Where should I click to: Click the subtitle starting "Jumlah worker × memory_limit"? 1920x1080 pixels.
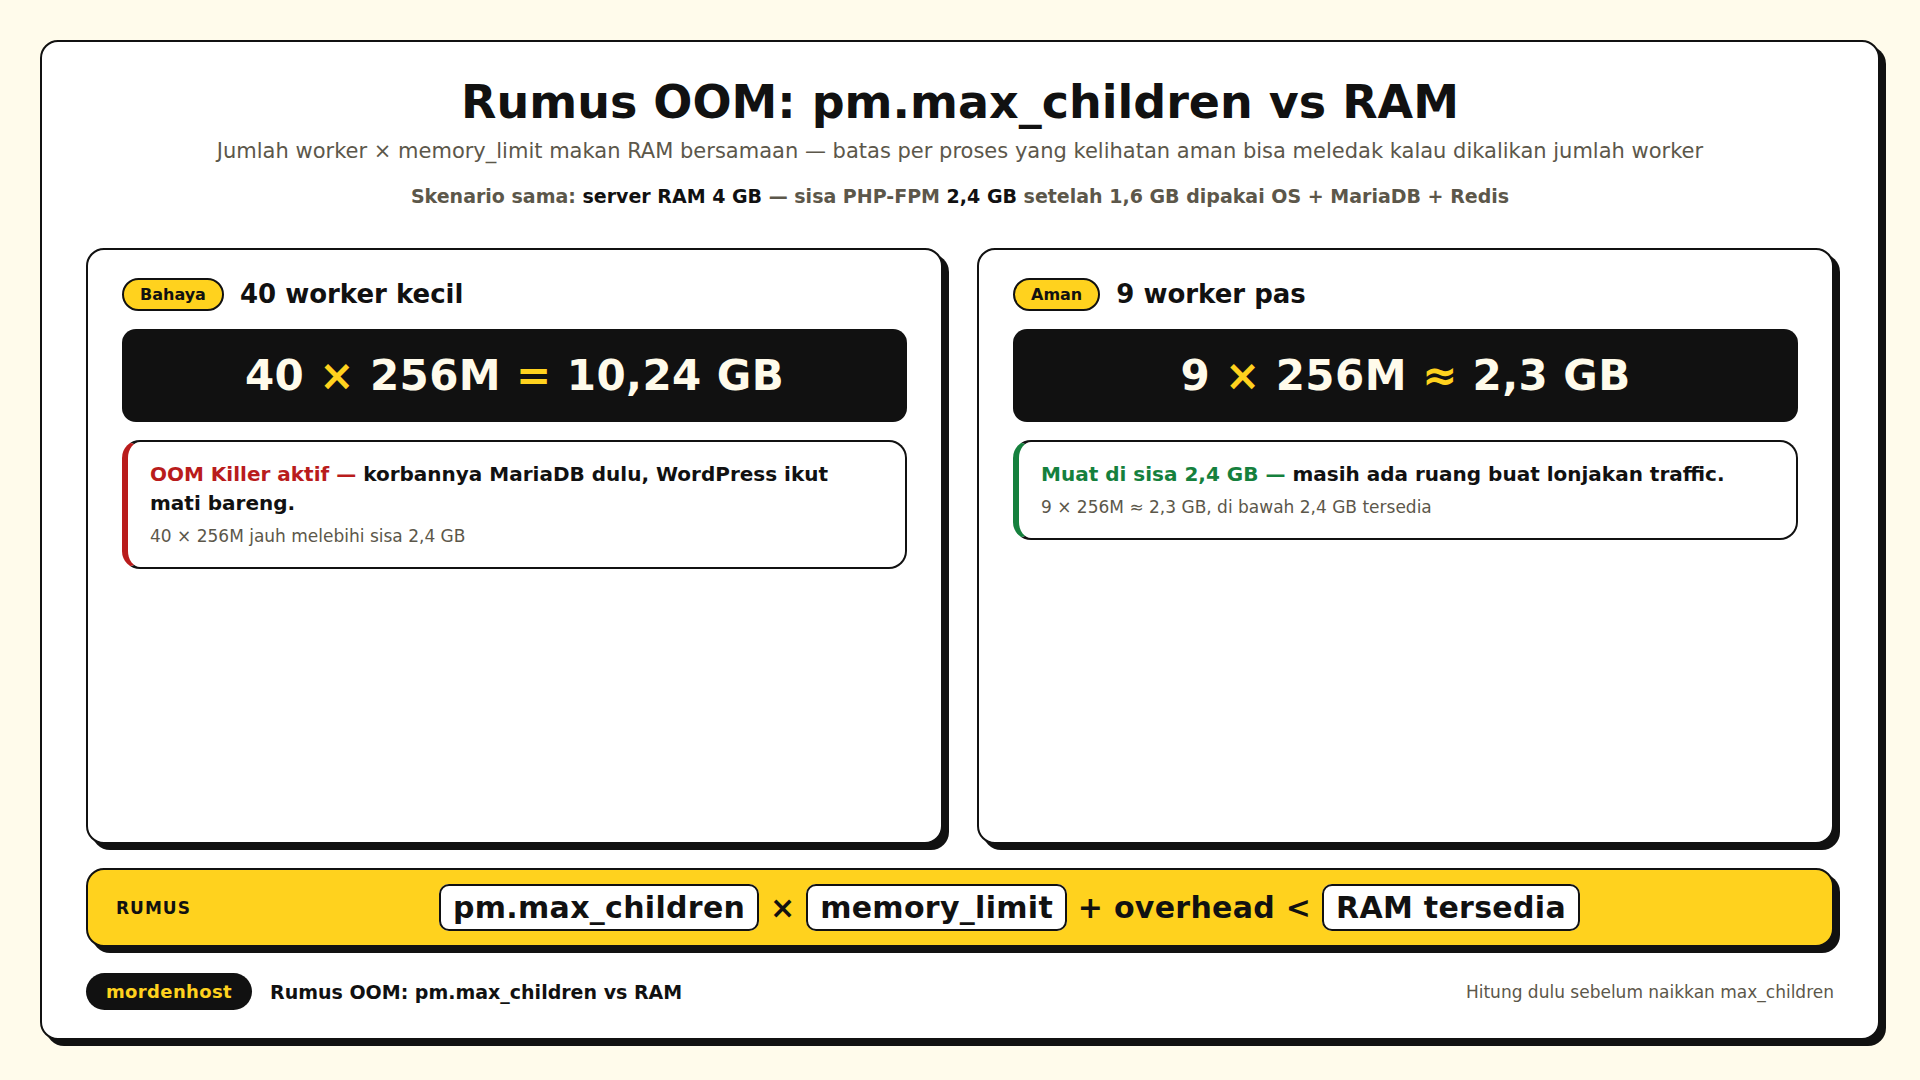[960, 151]
